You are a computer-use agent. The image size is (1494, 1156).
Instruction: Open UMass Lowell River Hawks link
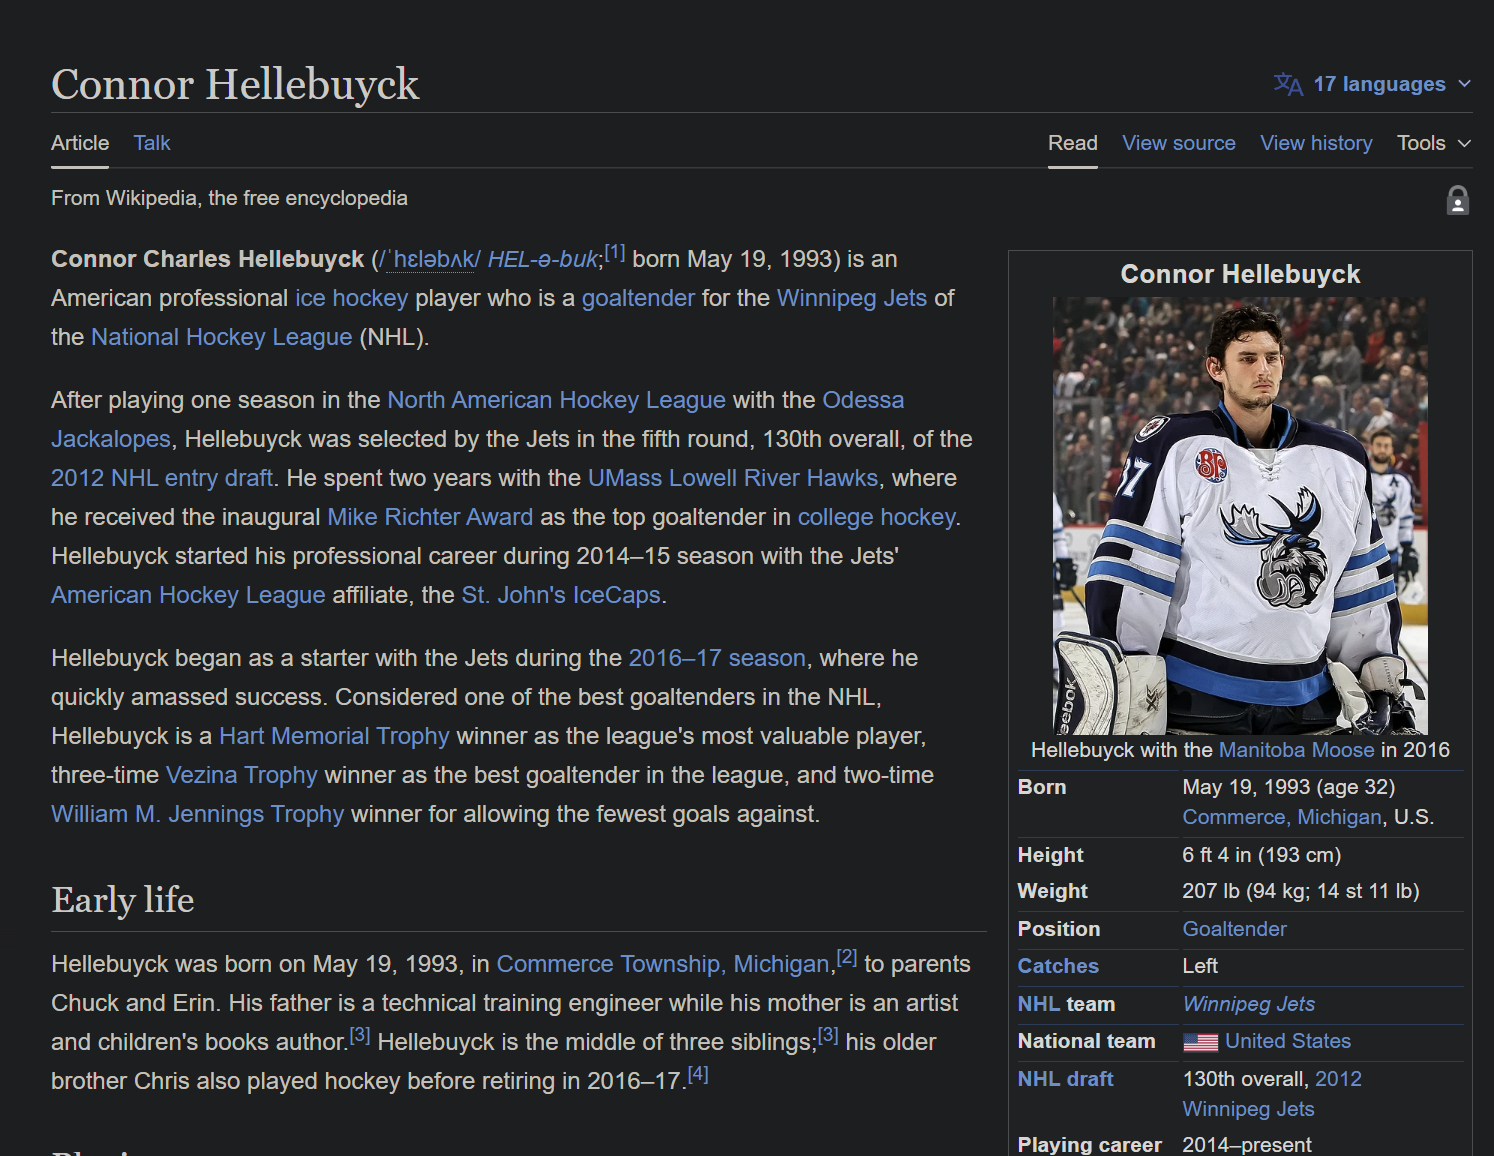[x=733, y=478]
